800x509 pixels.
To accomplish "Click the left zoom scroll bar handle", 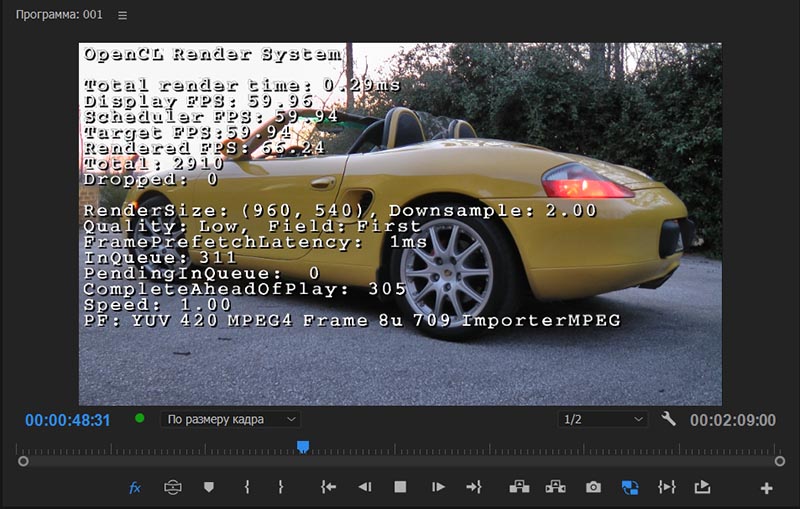I will click(x=23, y=461).
